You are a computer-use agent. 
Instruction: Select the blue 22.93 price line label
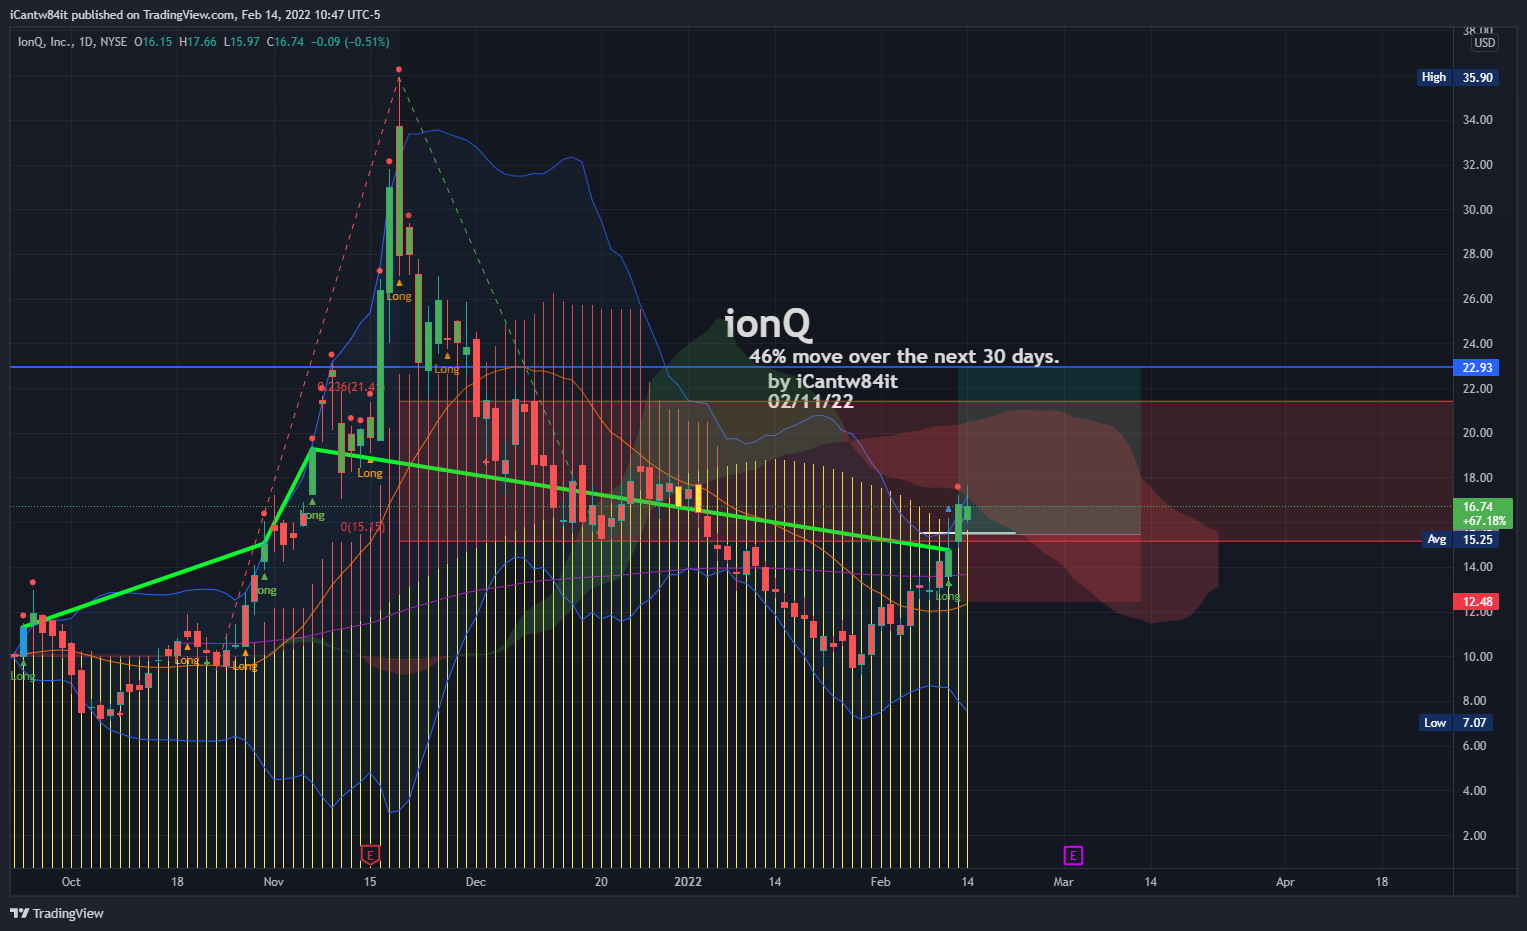[1477, 368]
